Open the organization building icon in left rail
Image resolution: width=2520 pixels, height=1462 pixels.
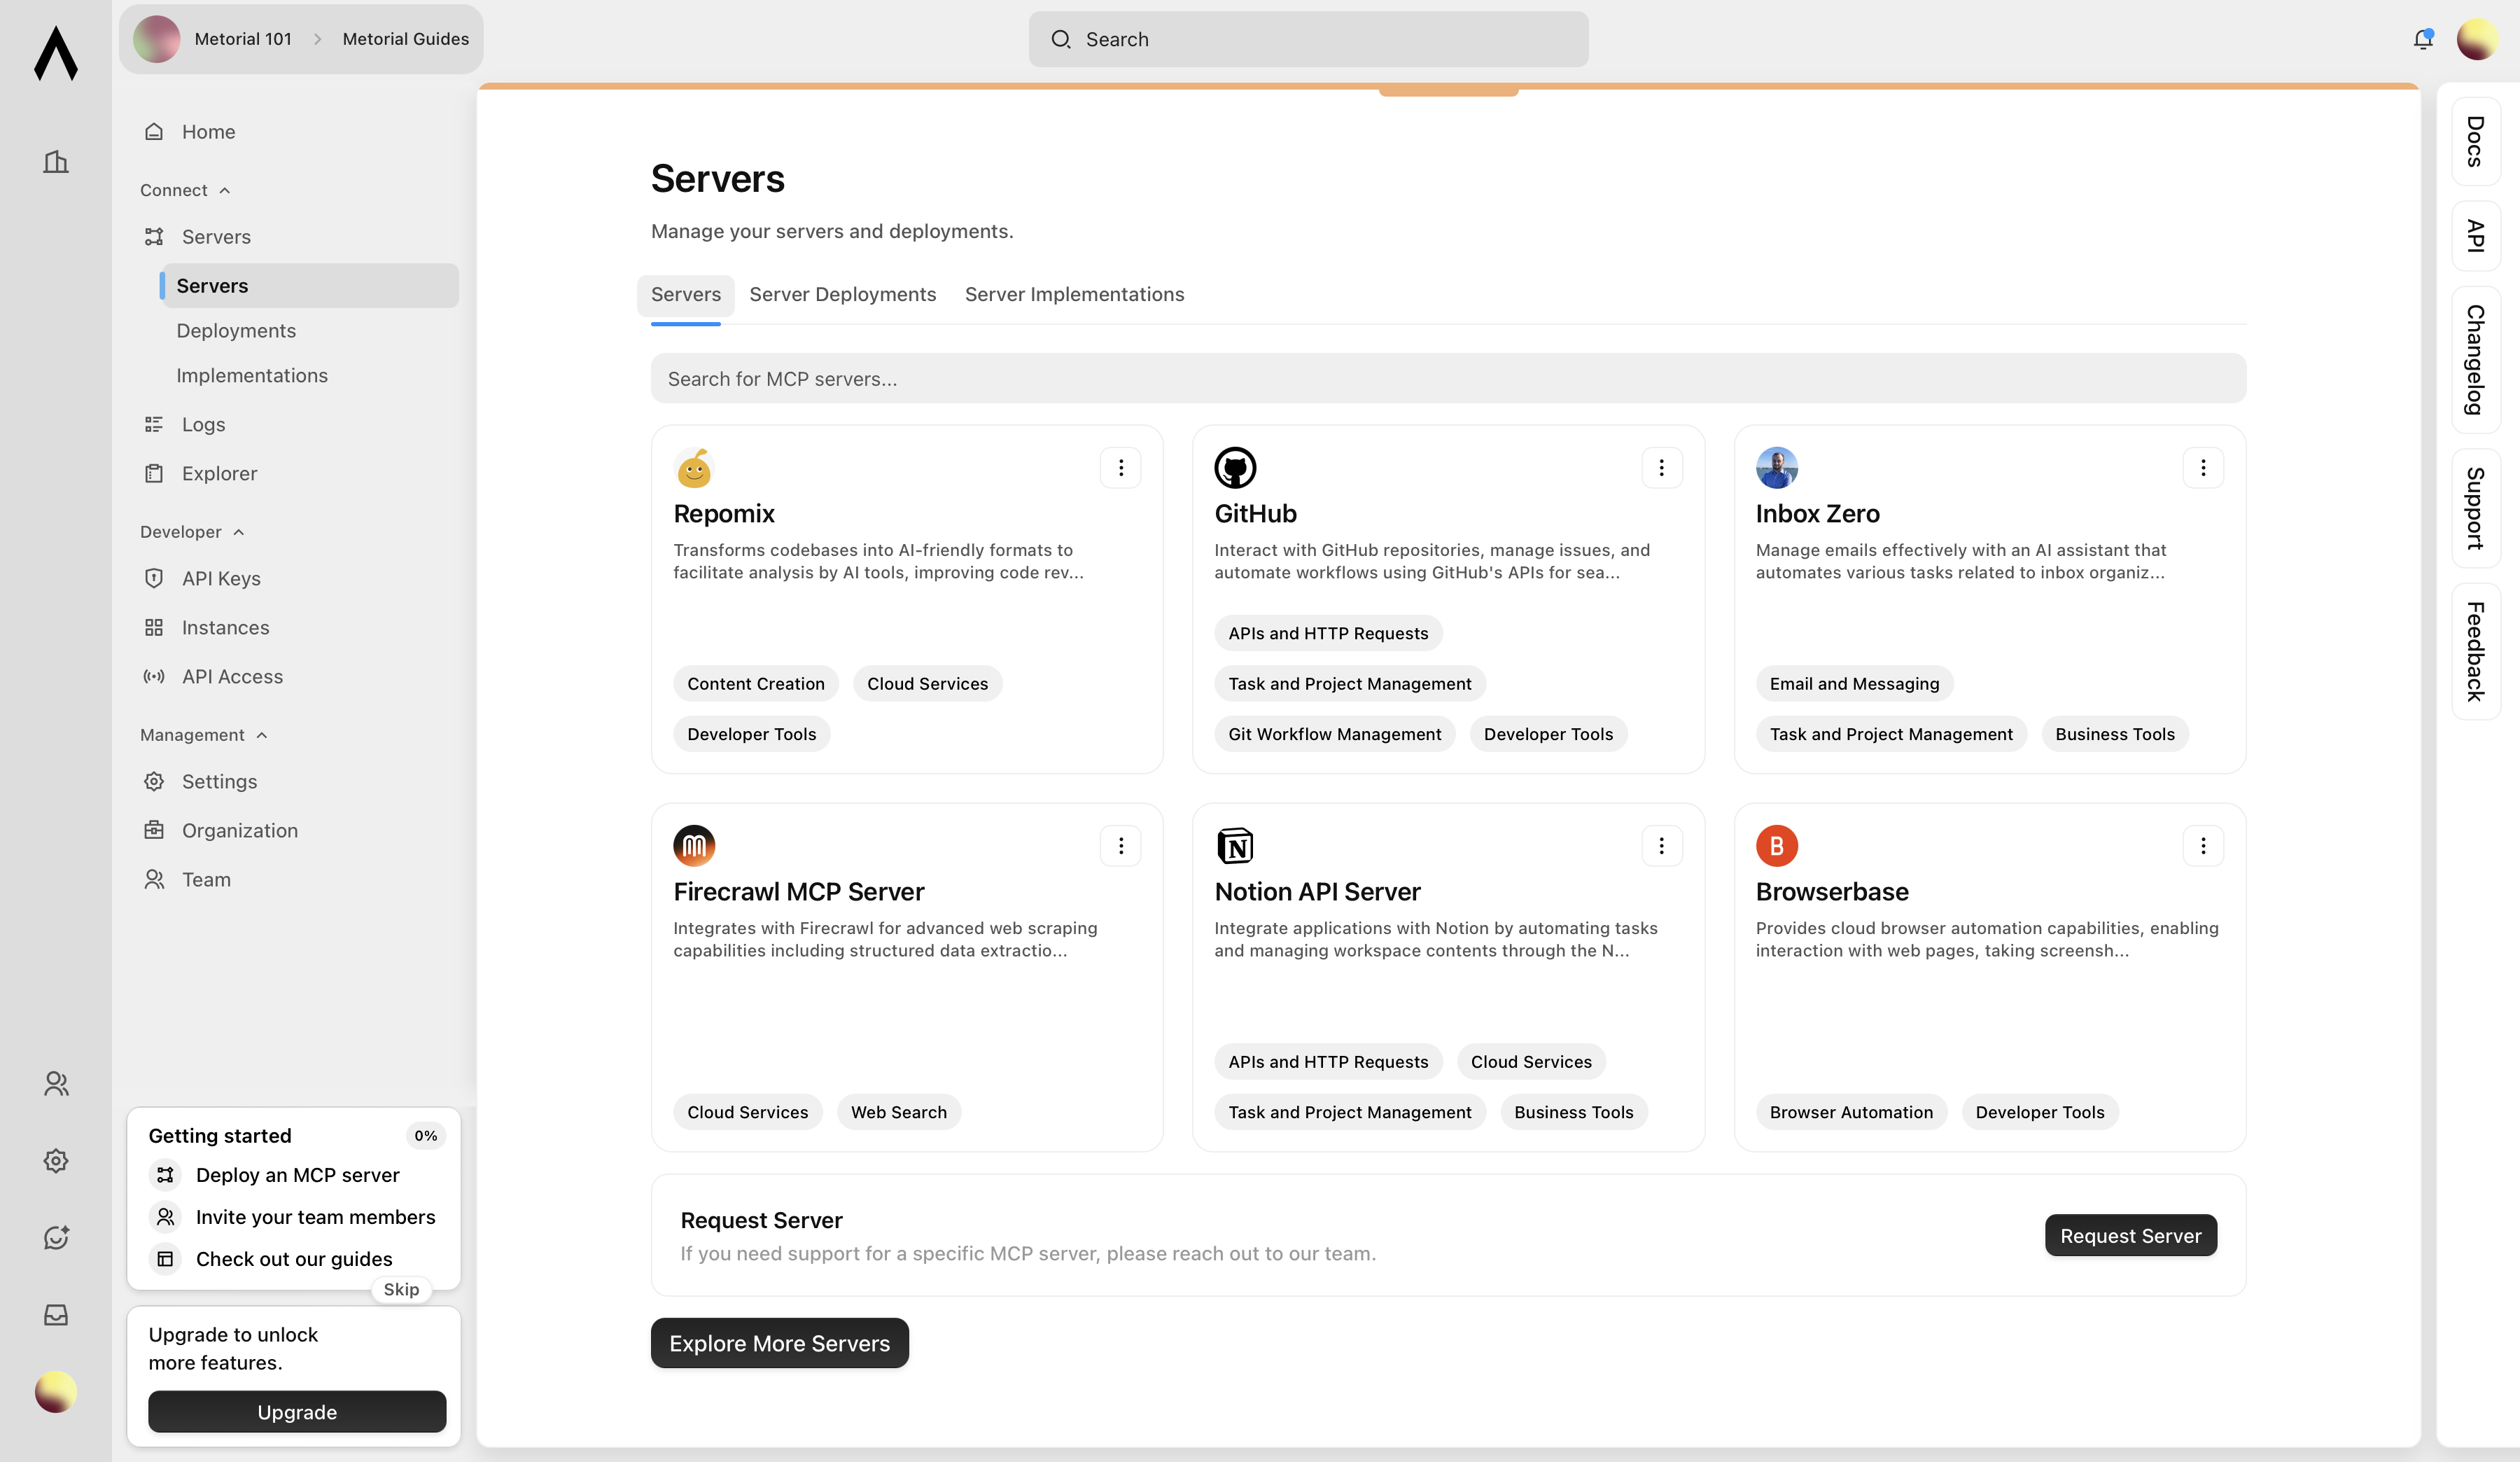56,161
